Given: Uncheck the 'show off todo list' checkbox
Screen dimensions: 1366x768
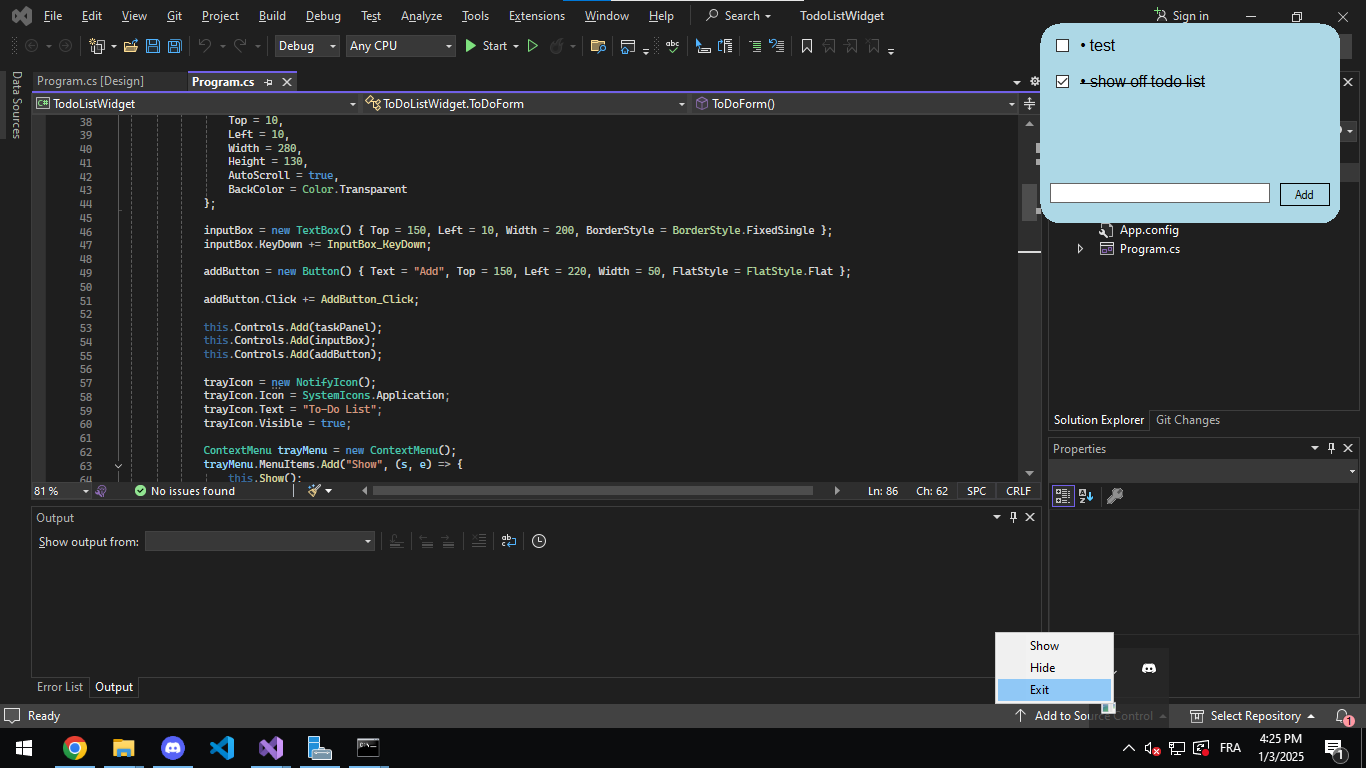Looking at the screenshot, I should tap(1063, 82).
